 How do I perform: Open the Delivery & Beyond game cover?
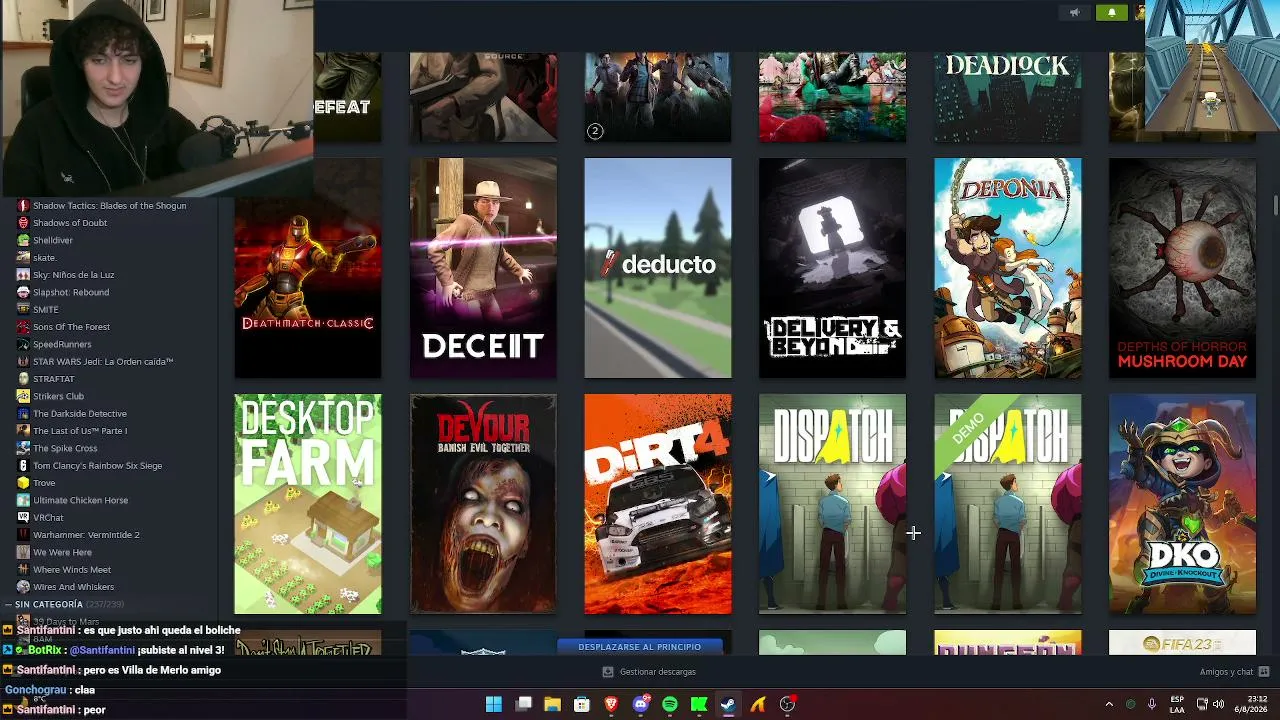pos(833,268)
